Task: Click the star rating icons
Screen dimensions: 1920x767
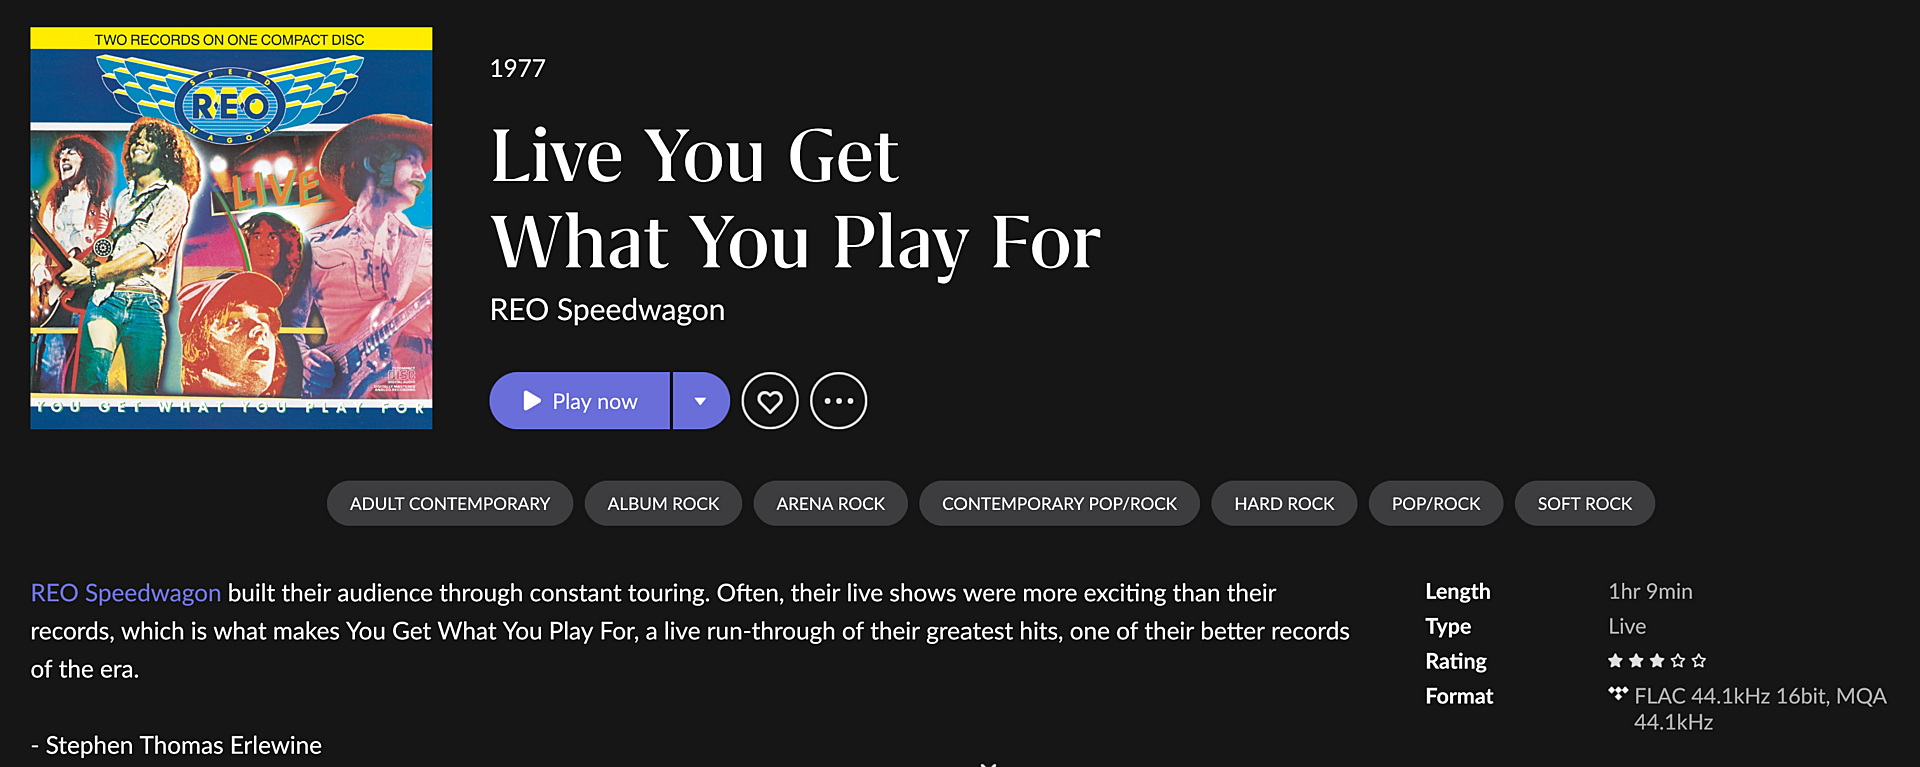Action: point(1657,661)
